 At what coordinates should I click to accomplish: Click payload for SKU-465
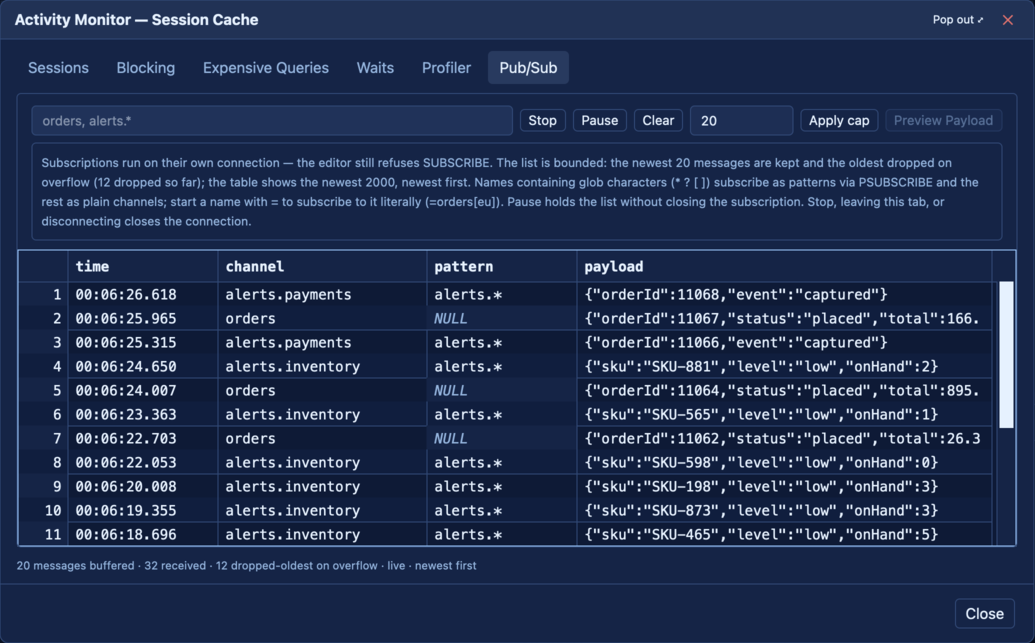(x=784, y=535)
